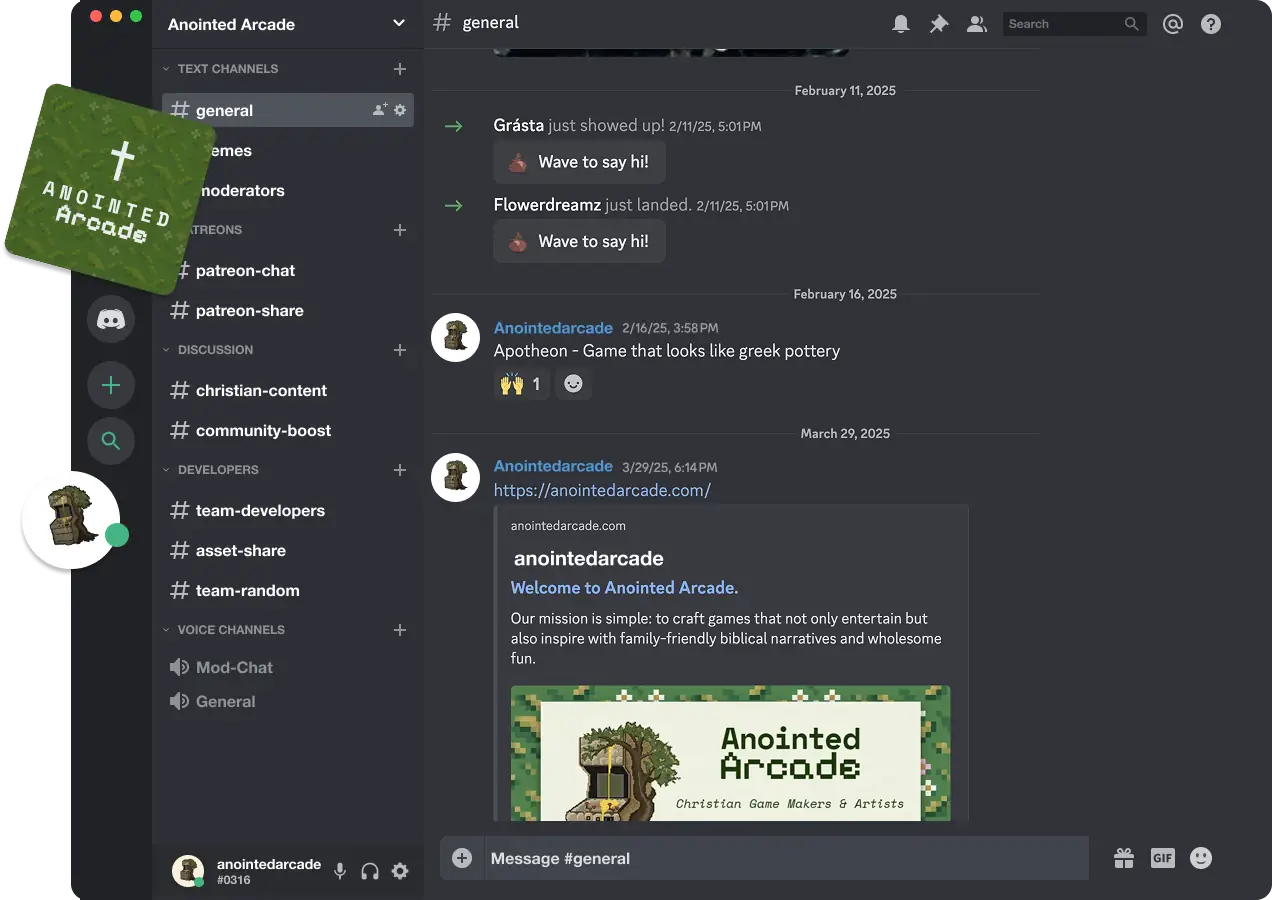Click the avatar beside the Apotheon message

(456, 338)
